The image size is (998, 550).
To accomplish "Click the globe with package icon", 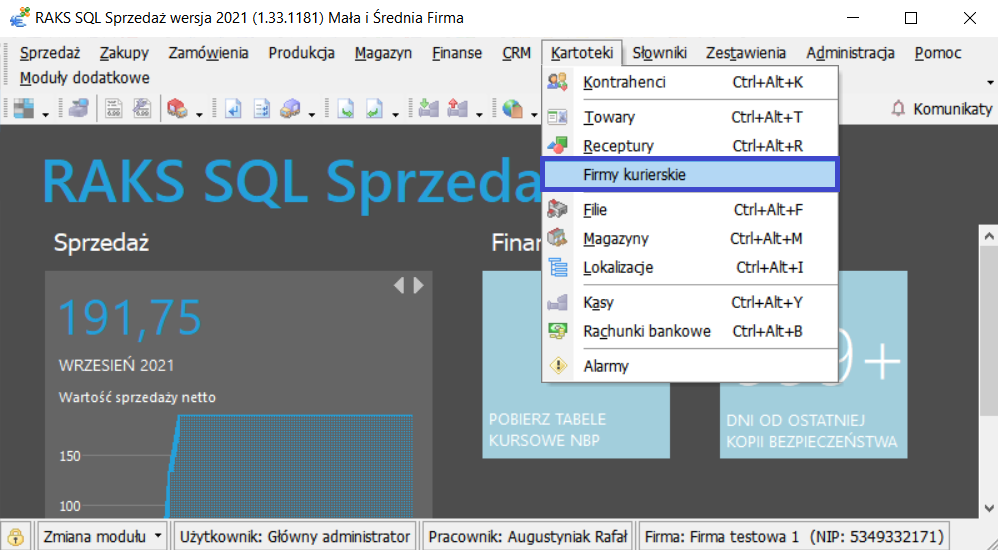I will [x=512, y=109].
